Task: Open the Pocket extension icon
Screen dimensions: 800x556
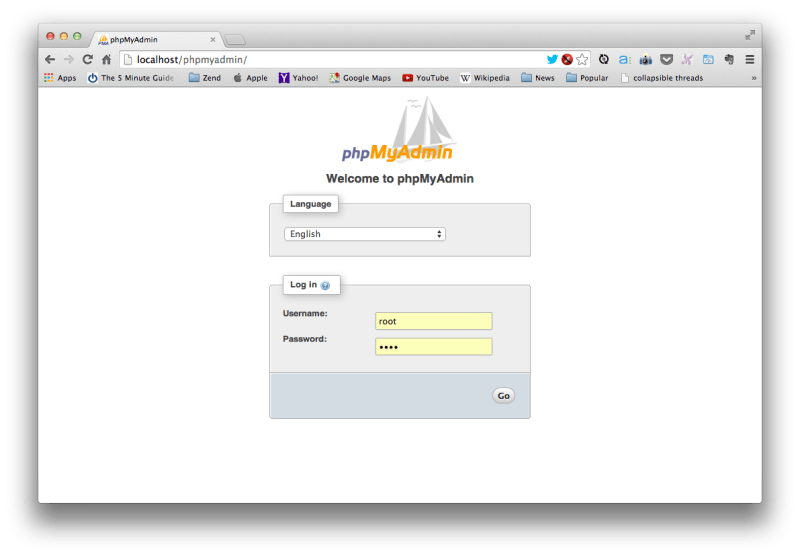Action: (x=666, y=60)
